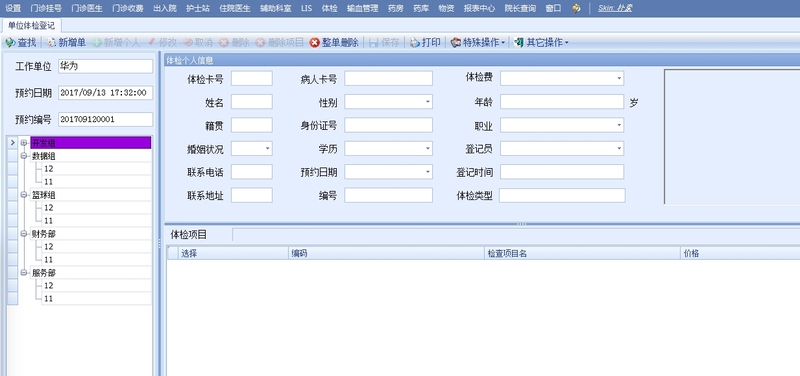Click the red 整单删除 icon
This screenshot has height=376, width=800.
tap(315, 43)
